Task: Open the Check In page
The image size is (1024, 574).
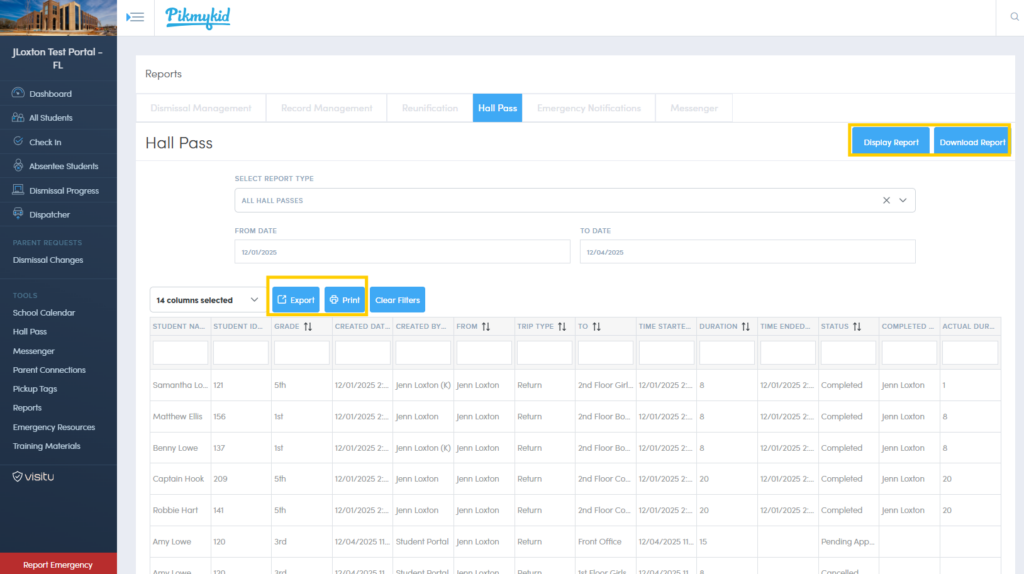Action: pos(45,142)
